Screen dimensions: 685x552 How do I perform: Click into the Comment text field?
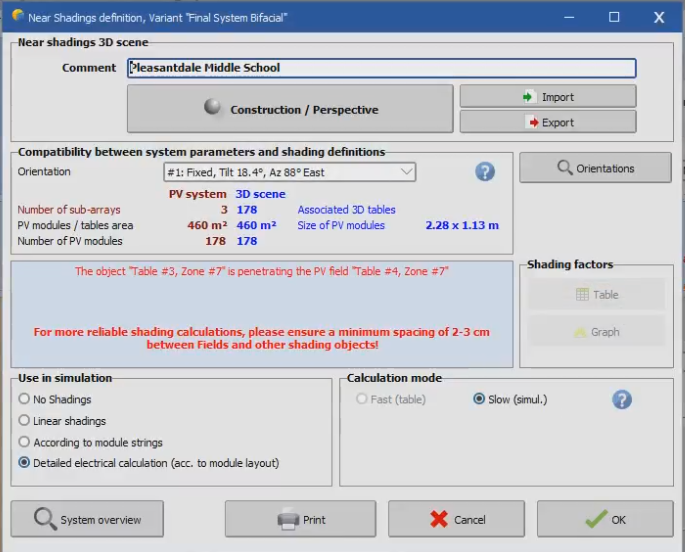[382, 68]
